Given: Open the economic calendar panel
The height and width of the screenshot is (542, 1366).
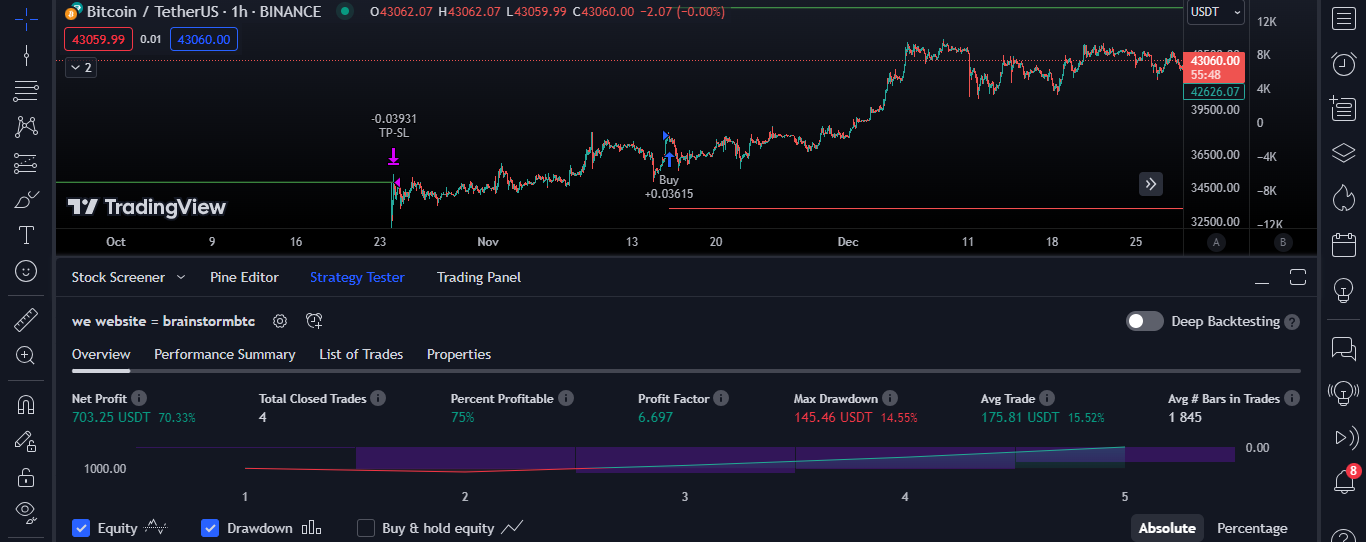Looking at the screenshot, I should [1343, 244].
